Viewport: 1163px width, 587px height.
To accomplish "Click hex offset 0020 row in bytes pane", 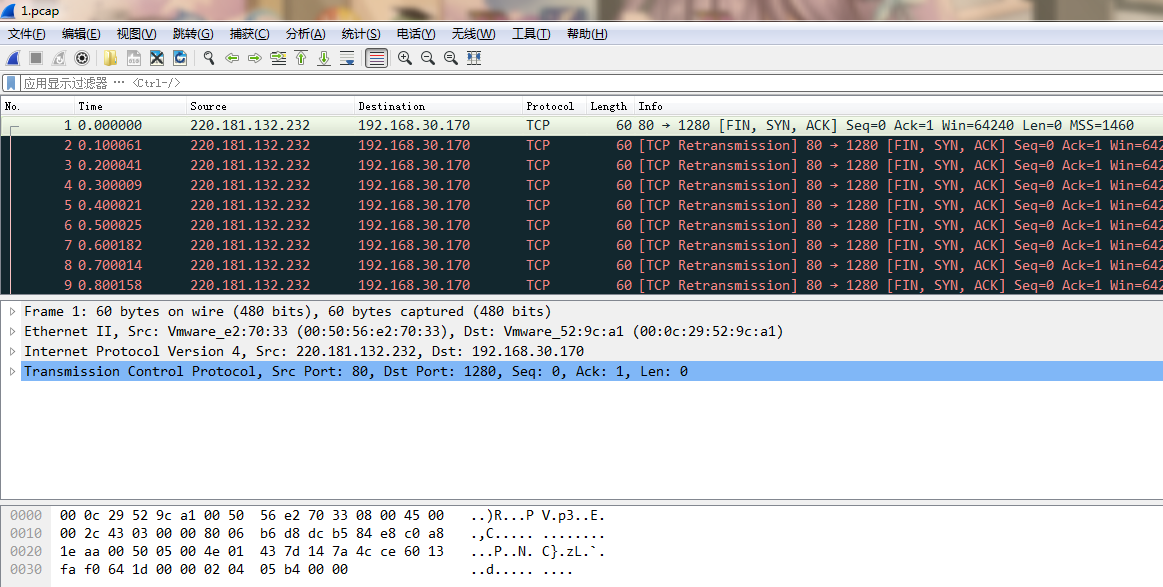I will point(26,551).
